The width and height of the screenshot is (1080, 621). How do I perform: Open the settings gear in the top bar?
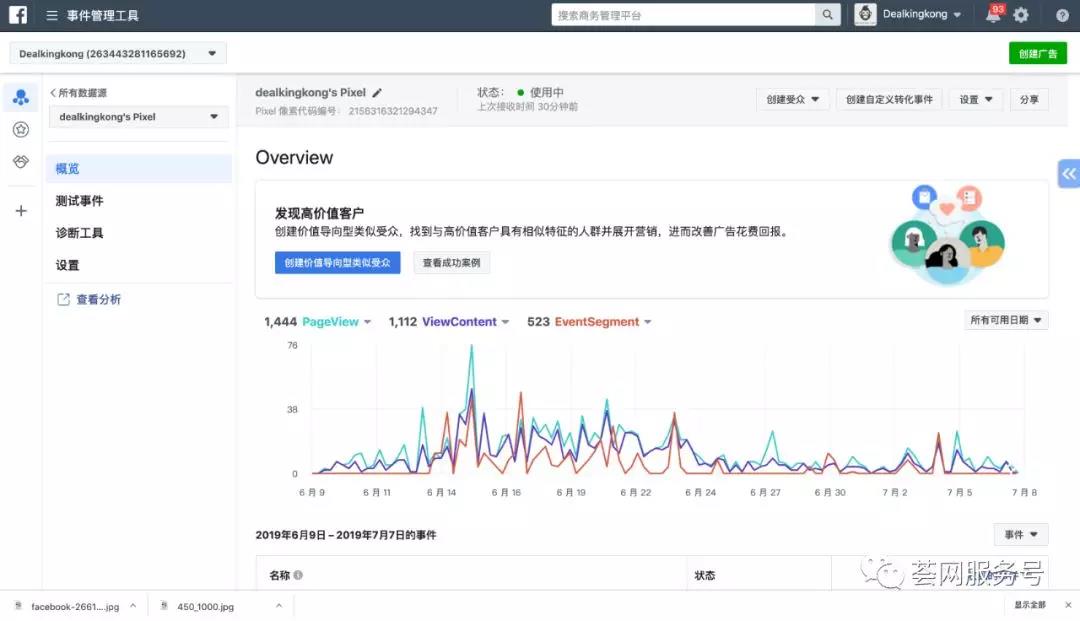tap(1020, 14)
